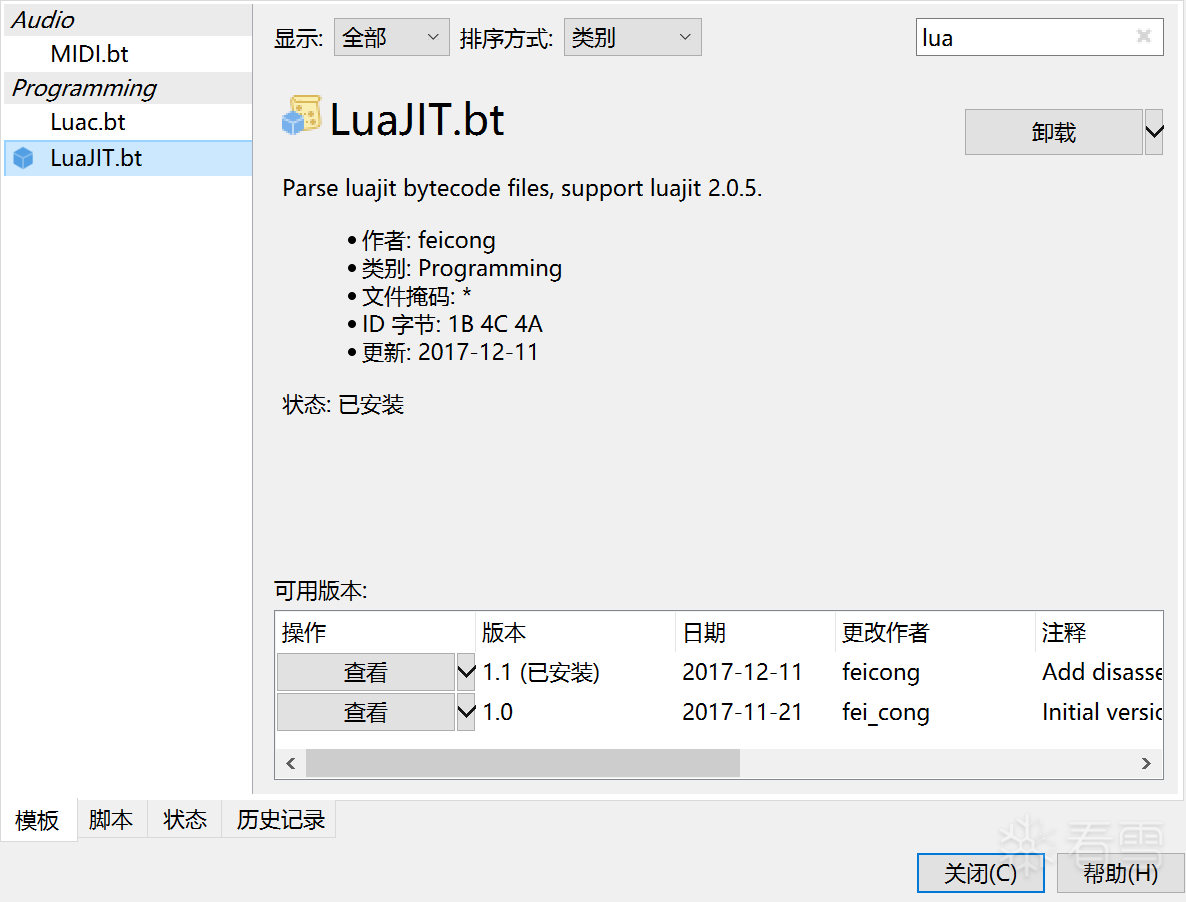Click the 关闭(C) button

(980, 873)
